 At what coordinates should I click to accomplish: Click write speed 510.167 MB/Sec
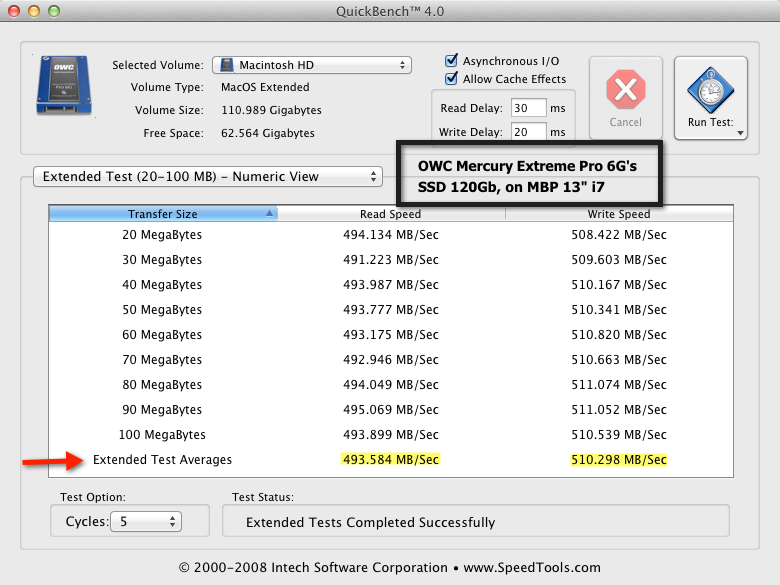(619, 285)
